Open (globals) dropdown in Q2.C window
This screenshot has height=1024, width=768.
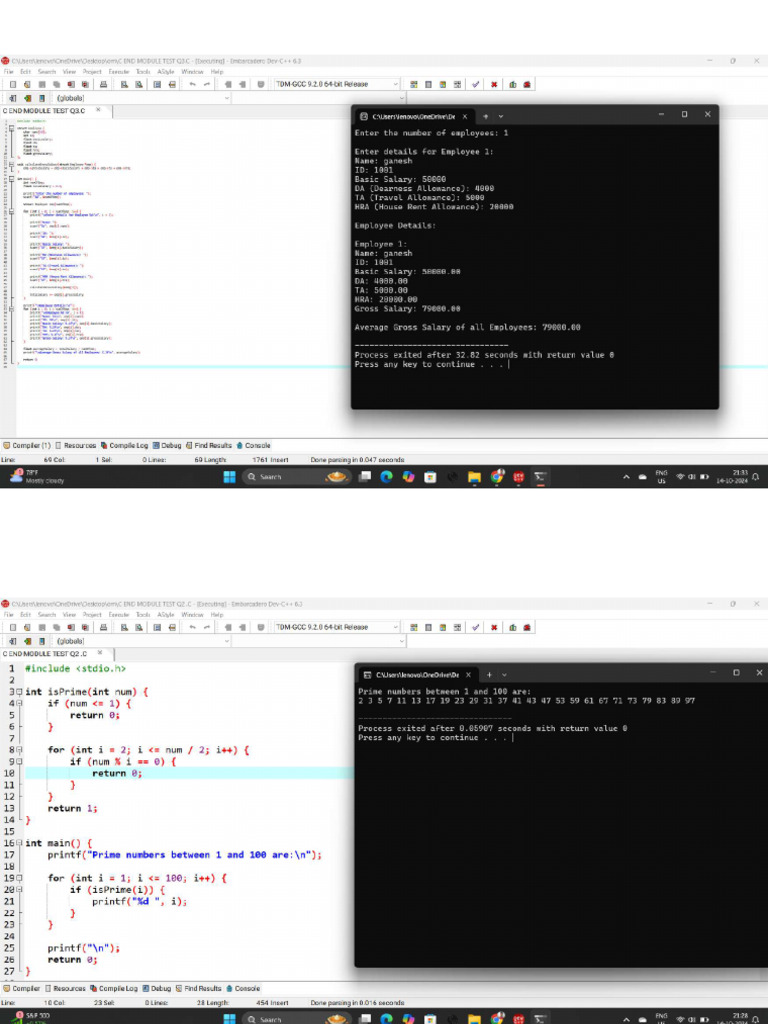coord(143,641)
